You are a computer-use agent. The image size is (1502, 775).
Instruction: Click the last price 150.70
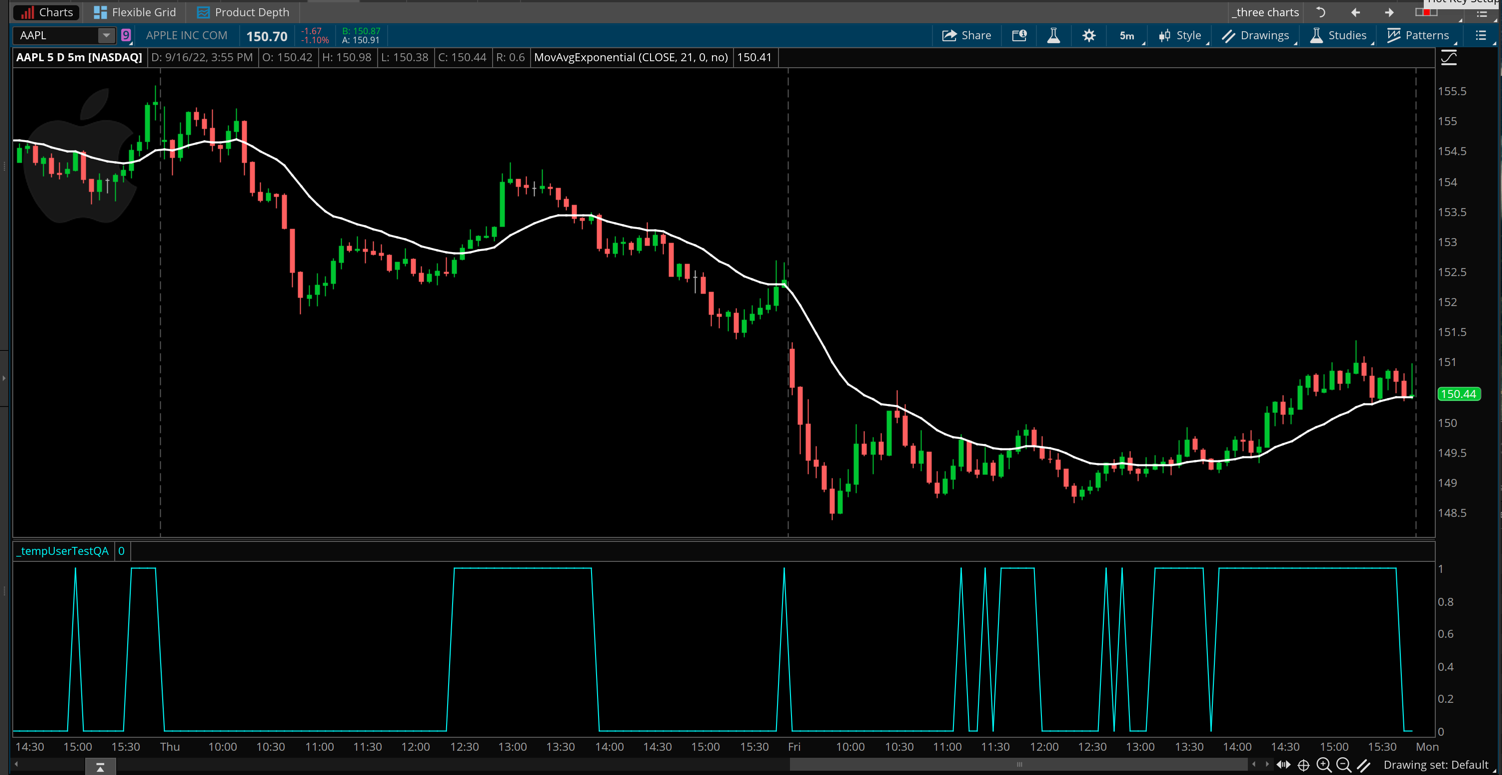(x=267, y=36)
